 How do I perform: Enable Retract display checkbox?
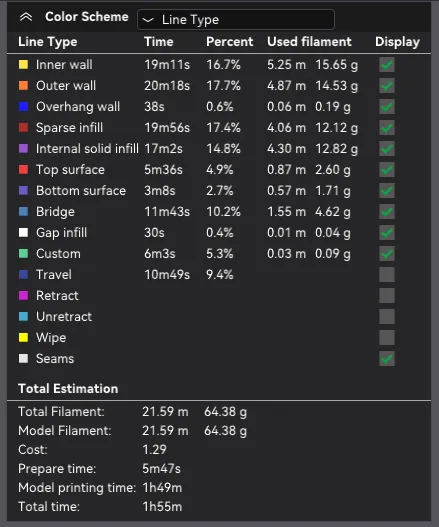(x=387, y=296)
